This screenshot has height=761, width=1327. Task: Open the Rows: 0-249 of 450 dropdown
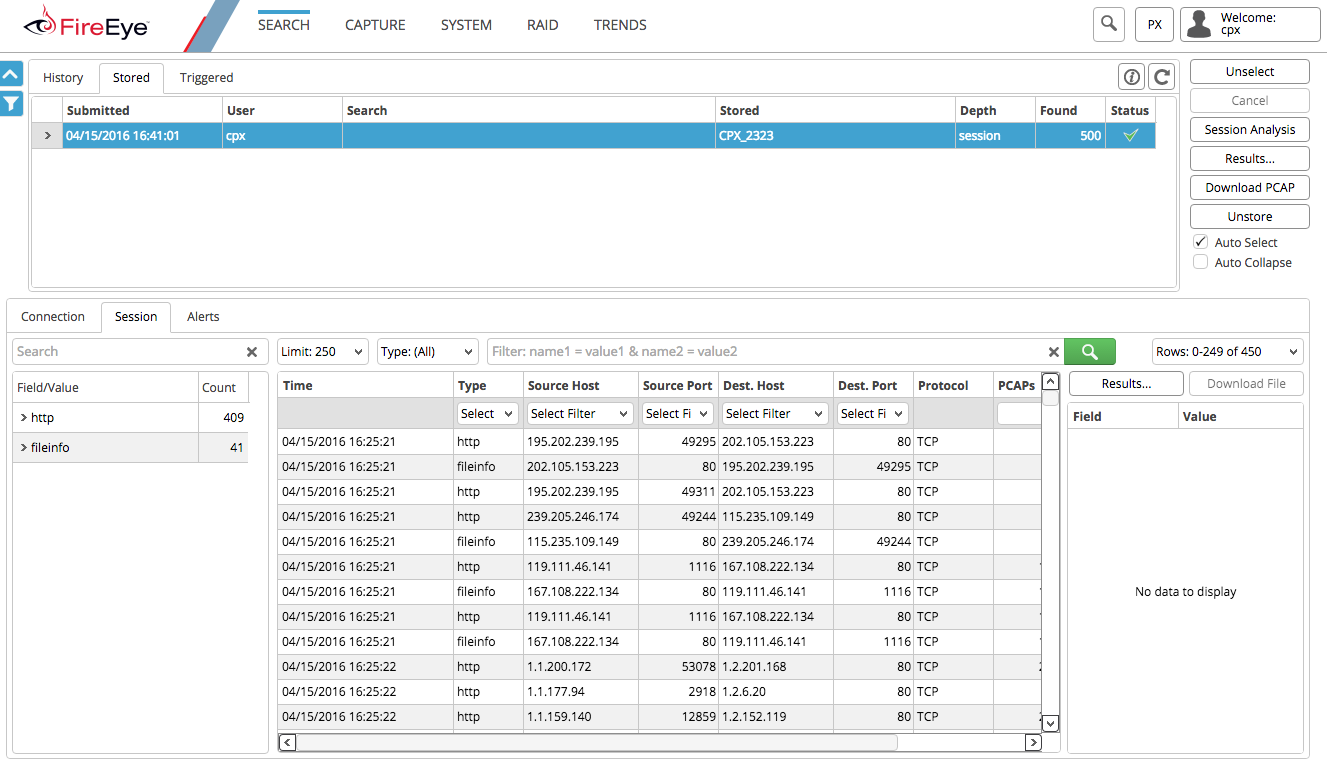pos(1227,352)
